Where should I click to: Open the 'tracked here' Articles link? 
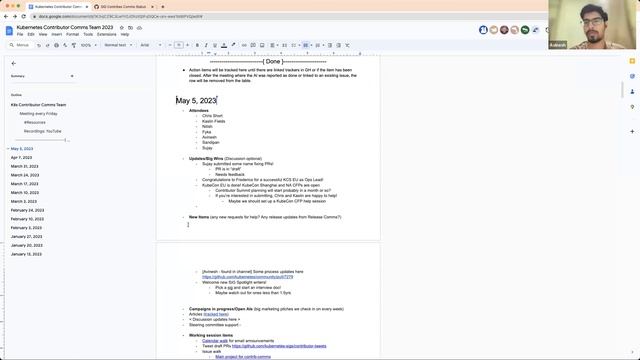[x=216, y=314]
